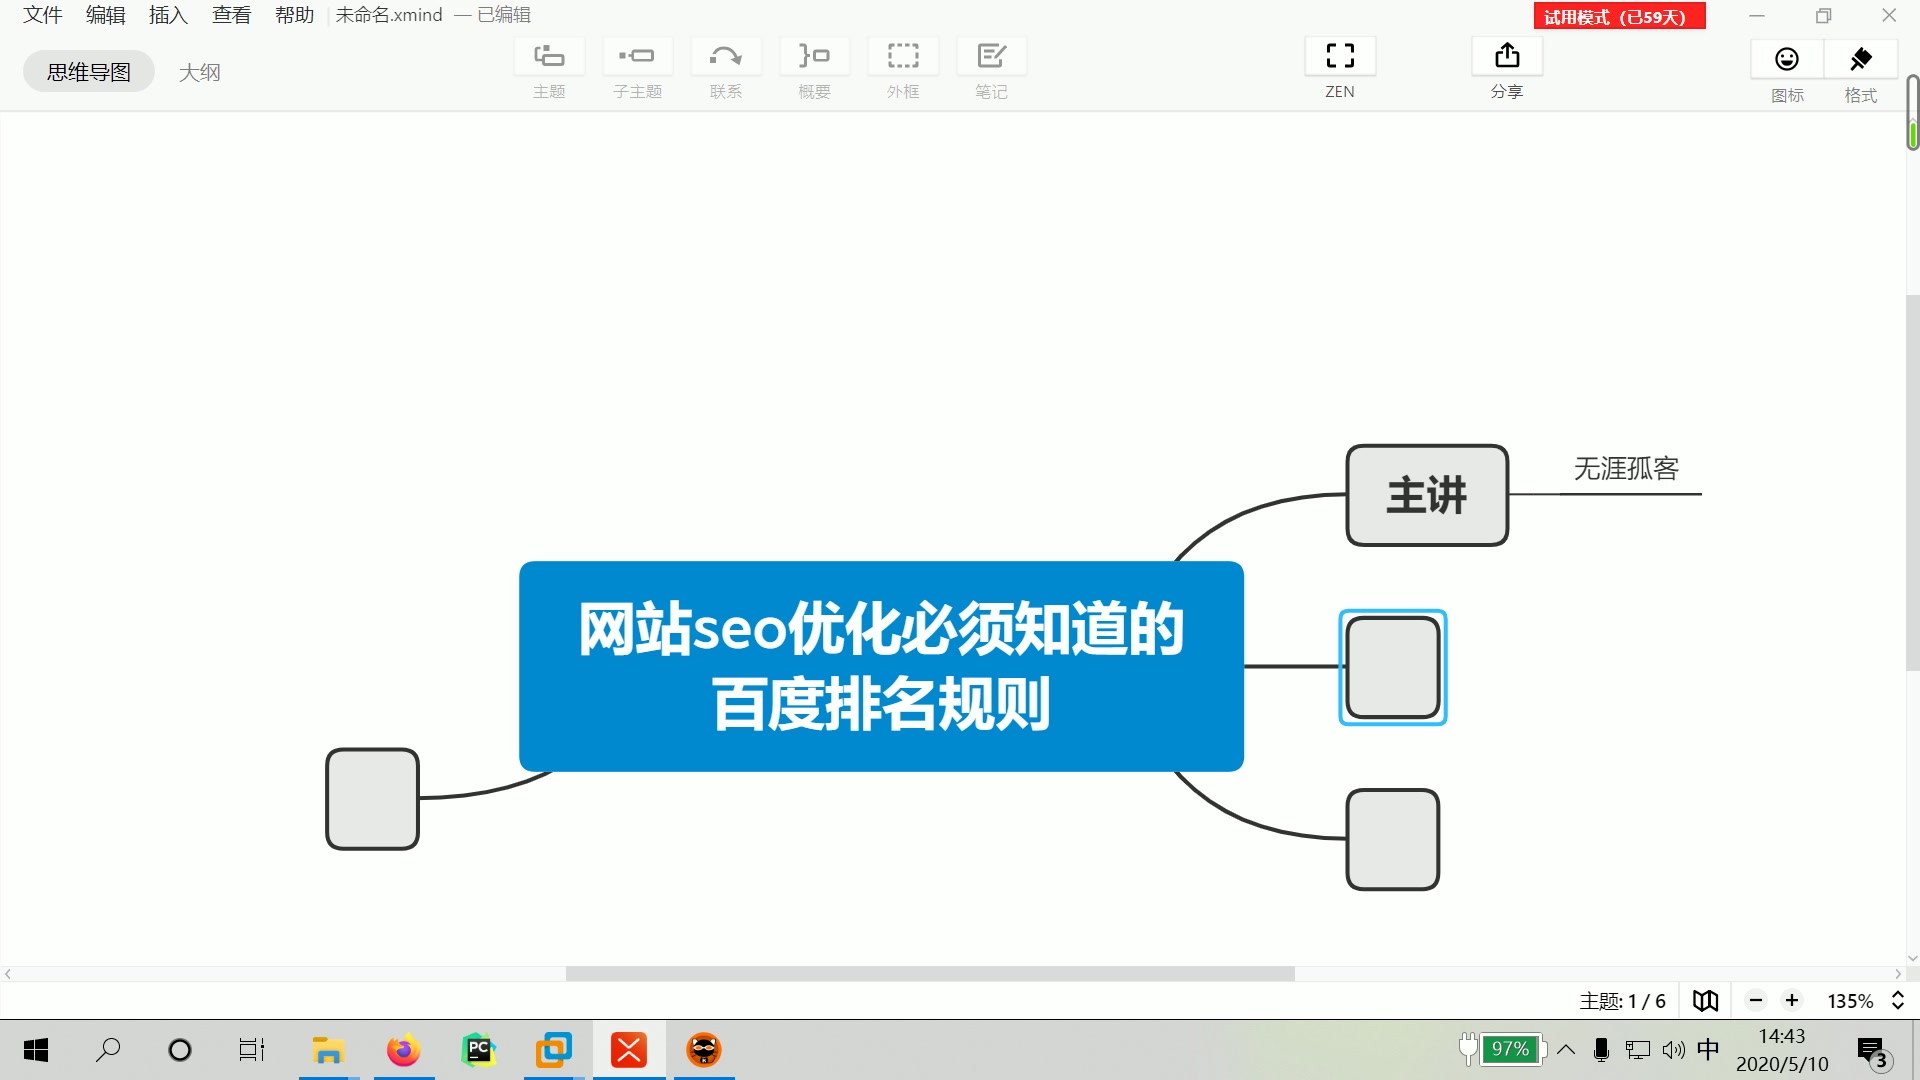This screenshot has height=1080, width=1920.
Task: Open the notification center icon
Action: click(1872, 1051)
